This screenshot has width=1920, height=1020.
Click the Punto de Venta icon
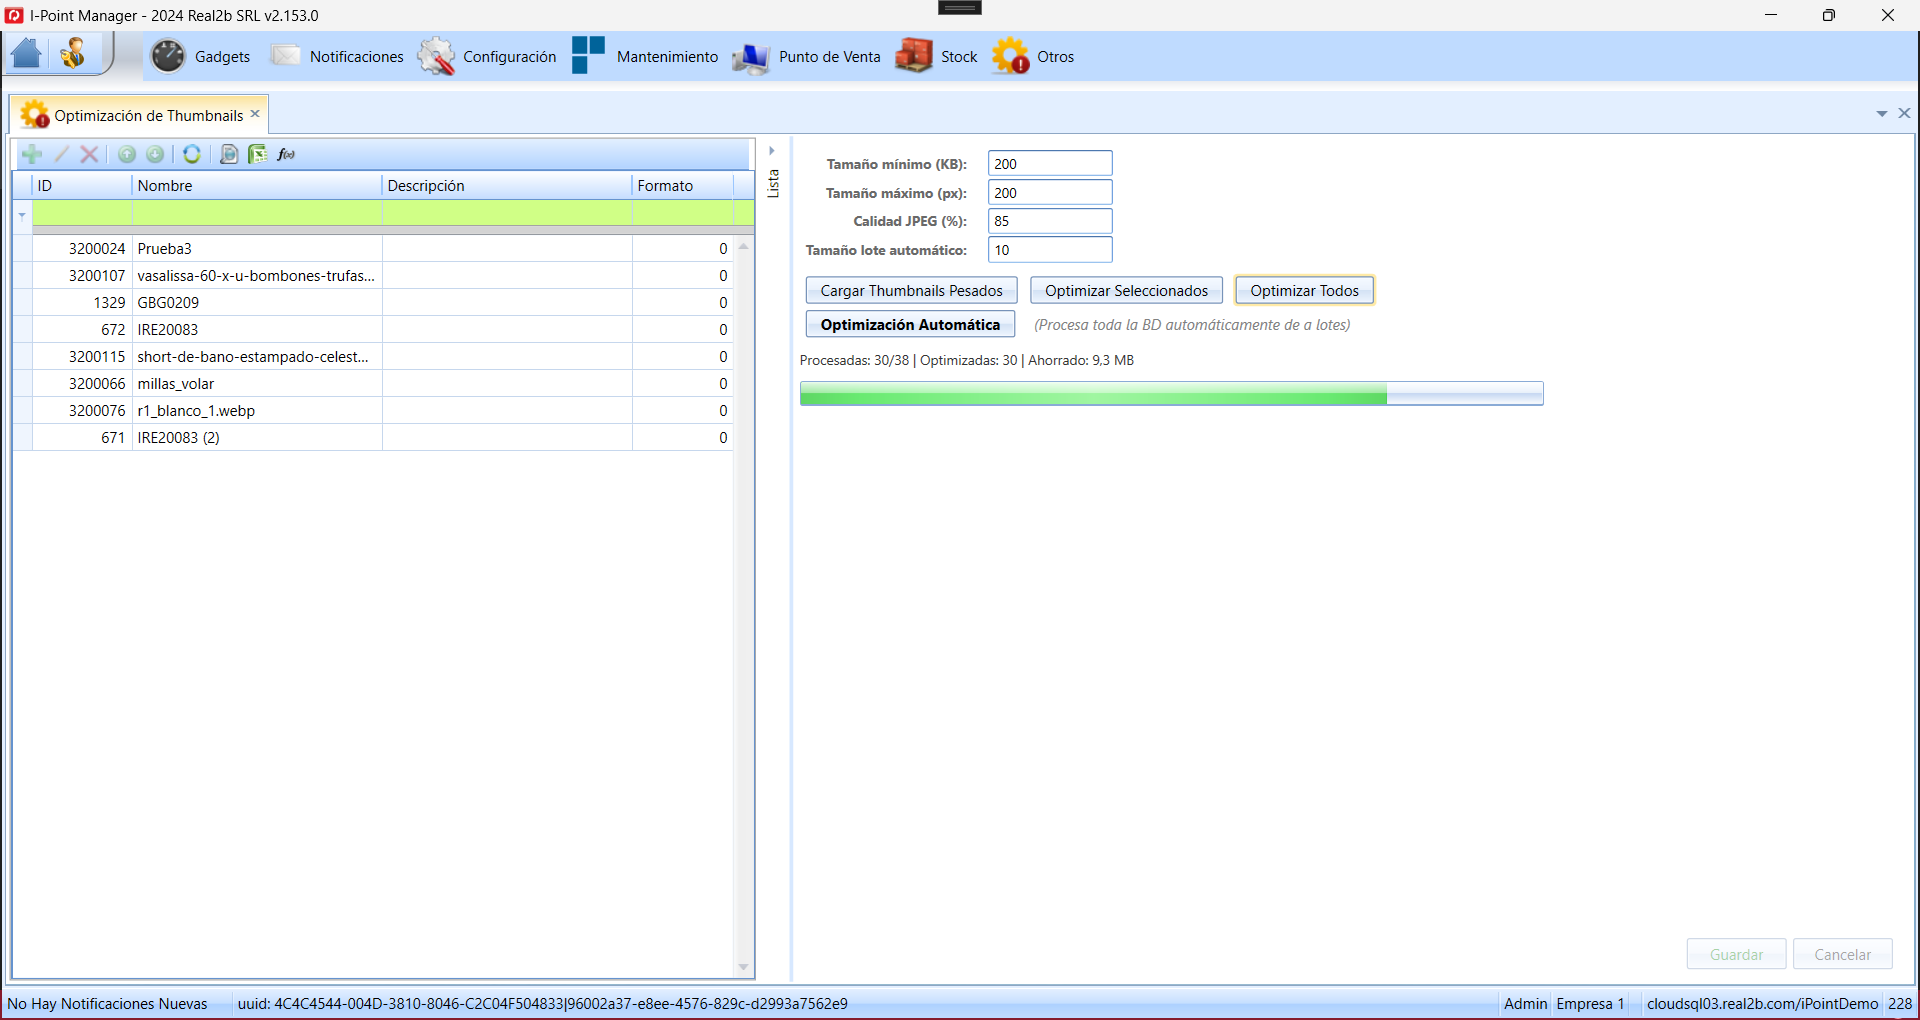[x=750, y=57]
